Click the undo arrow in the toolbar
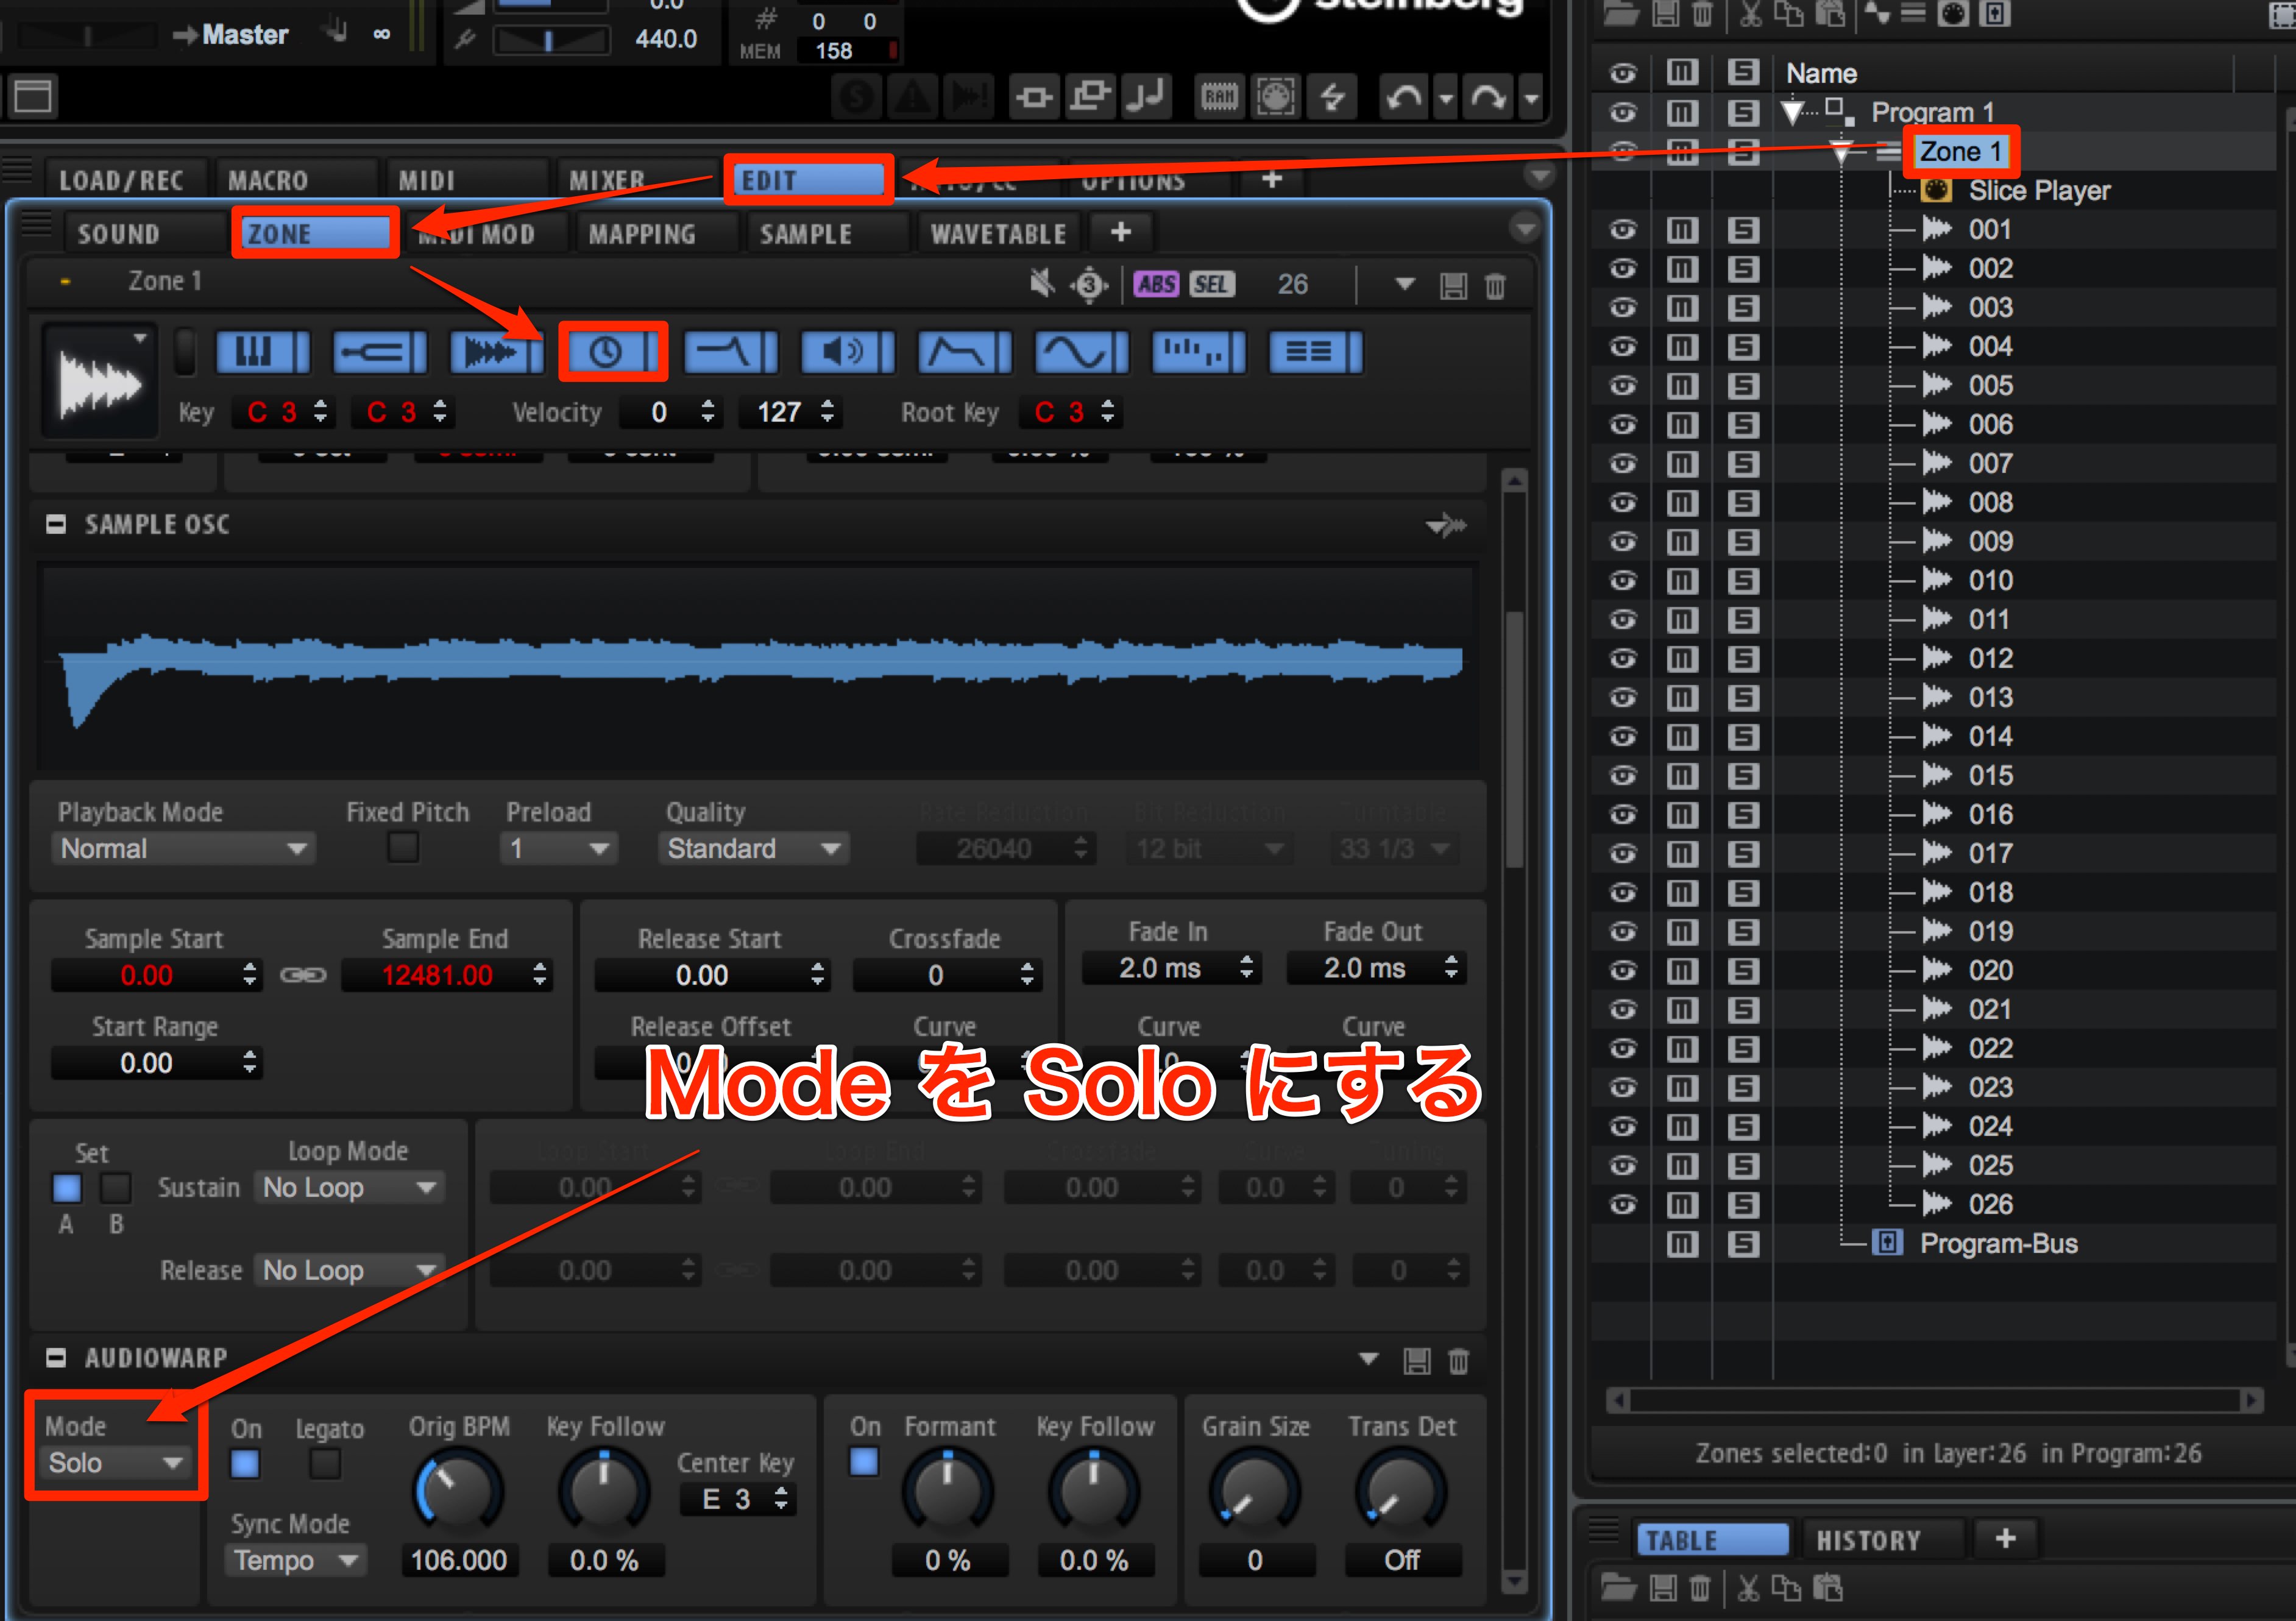 pos(1405,98)
